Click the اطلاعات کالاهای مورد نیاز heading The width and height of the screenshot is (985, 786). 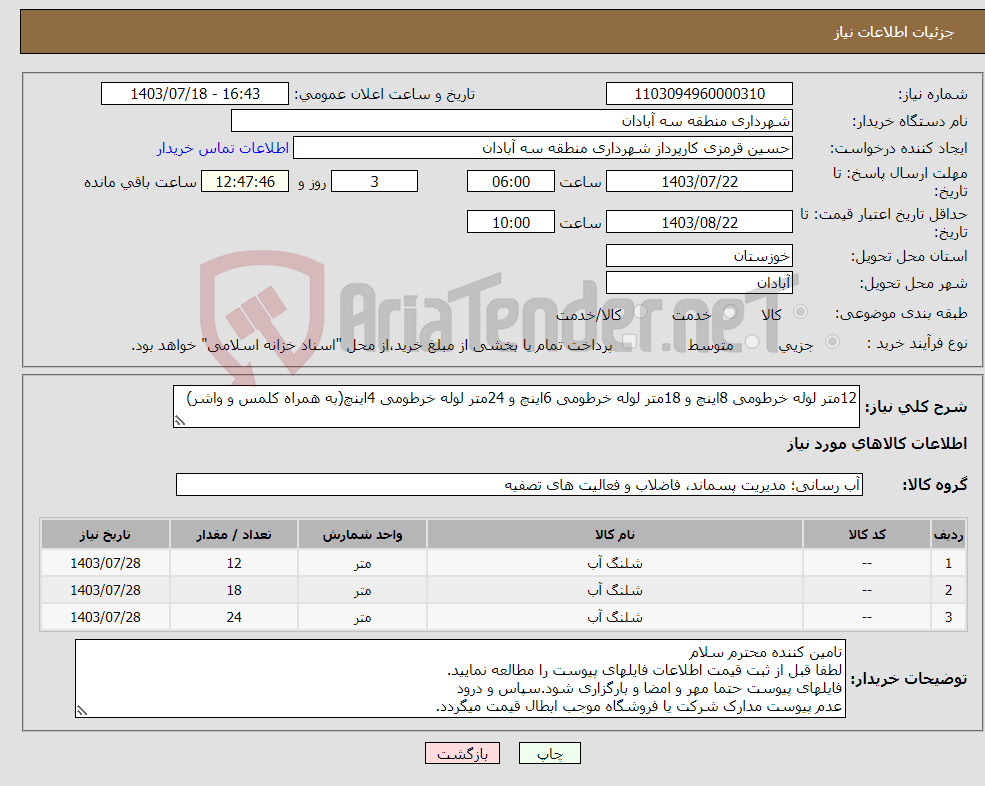tap(877, 444)
